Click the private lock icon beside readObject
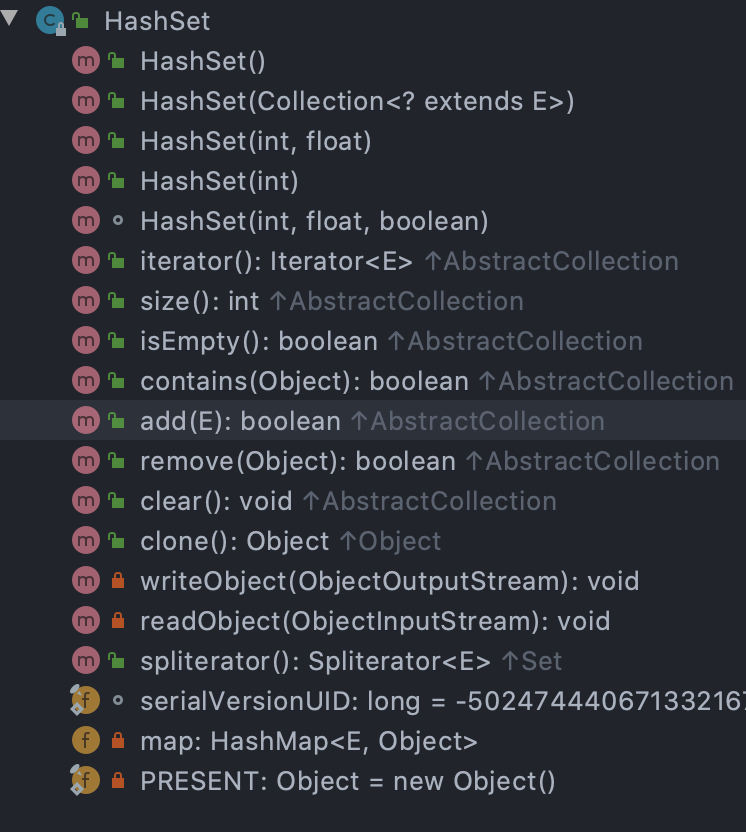Image resolution: width=746 pixels, height=832 pixels. coord(118,620)
